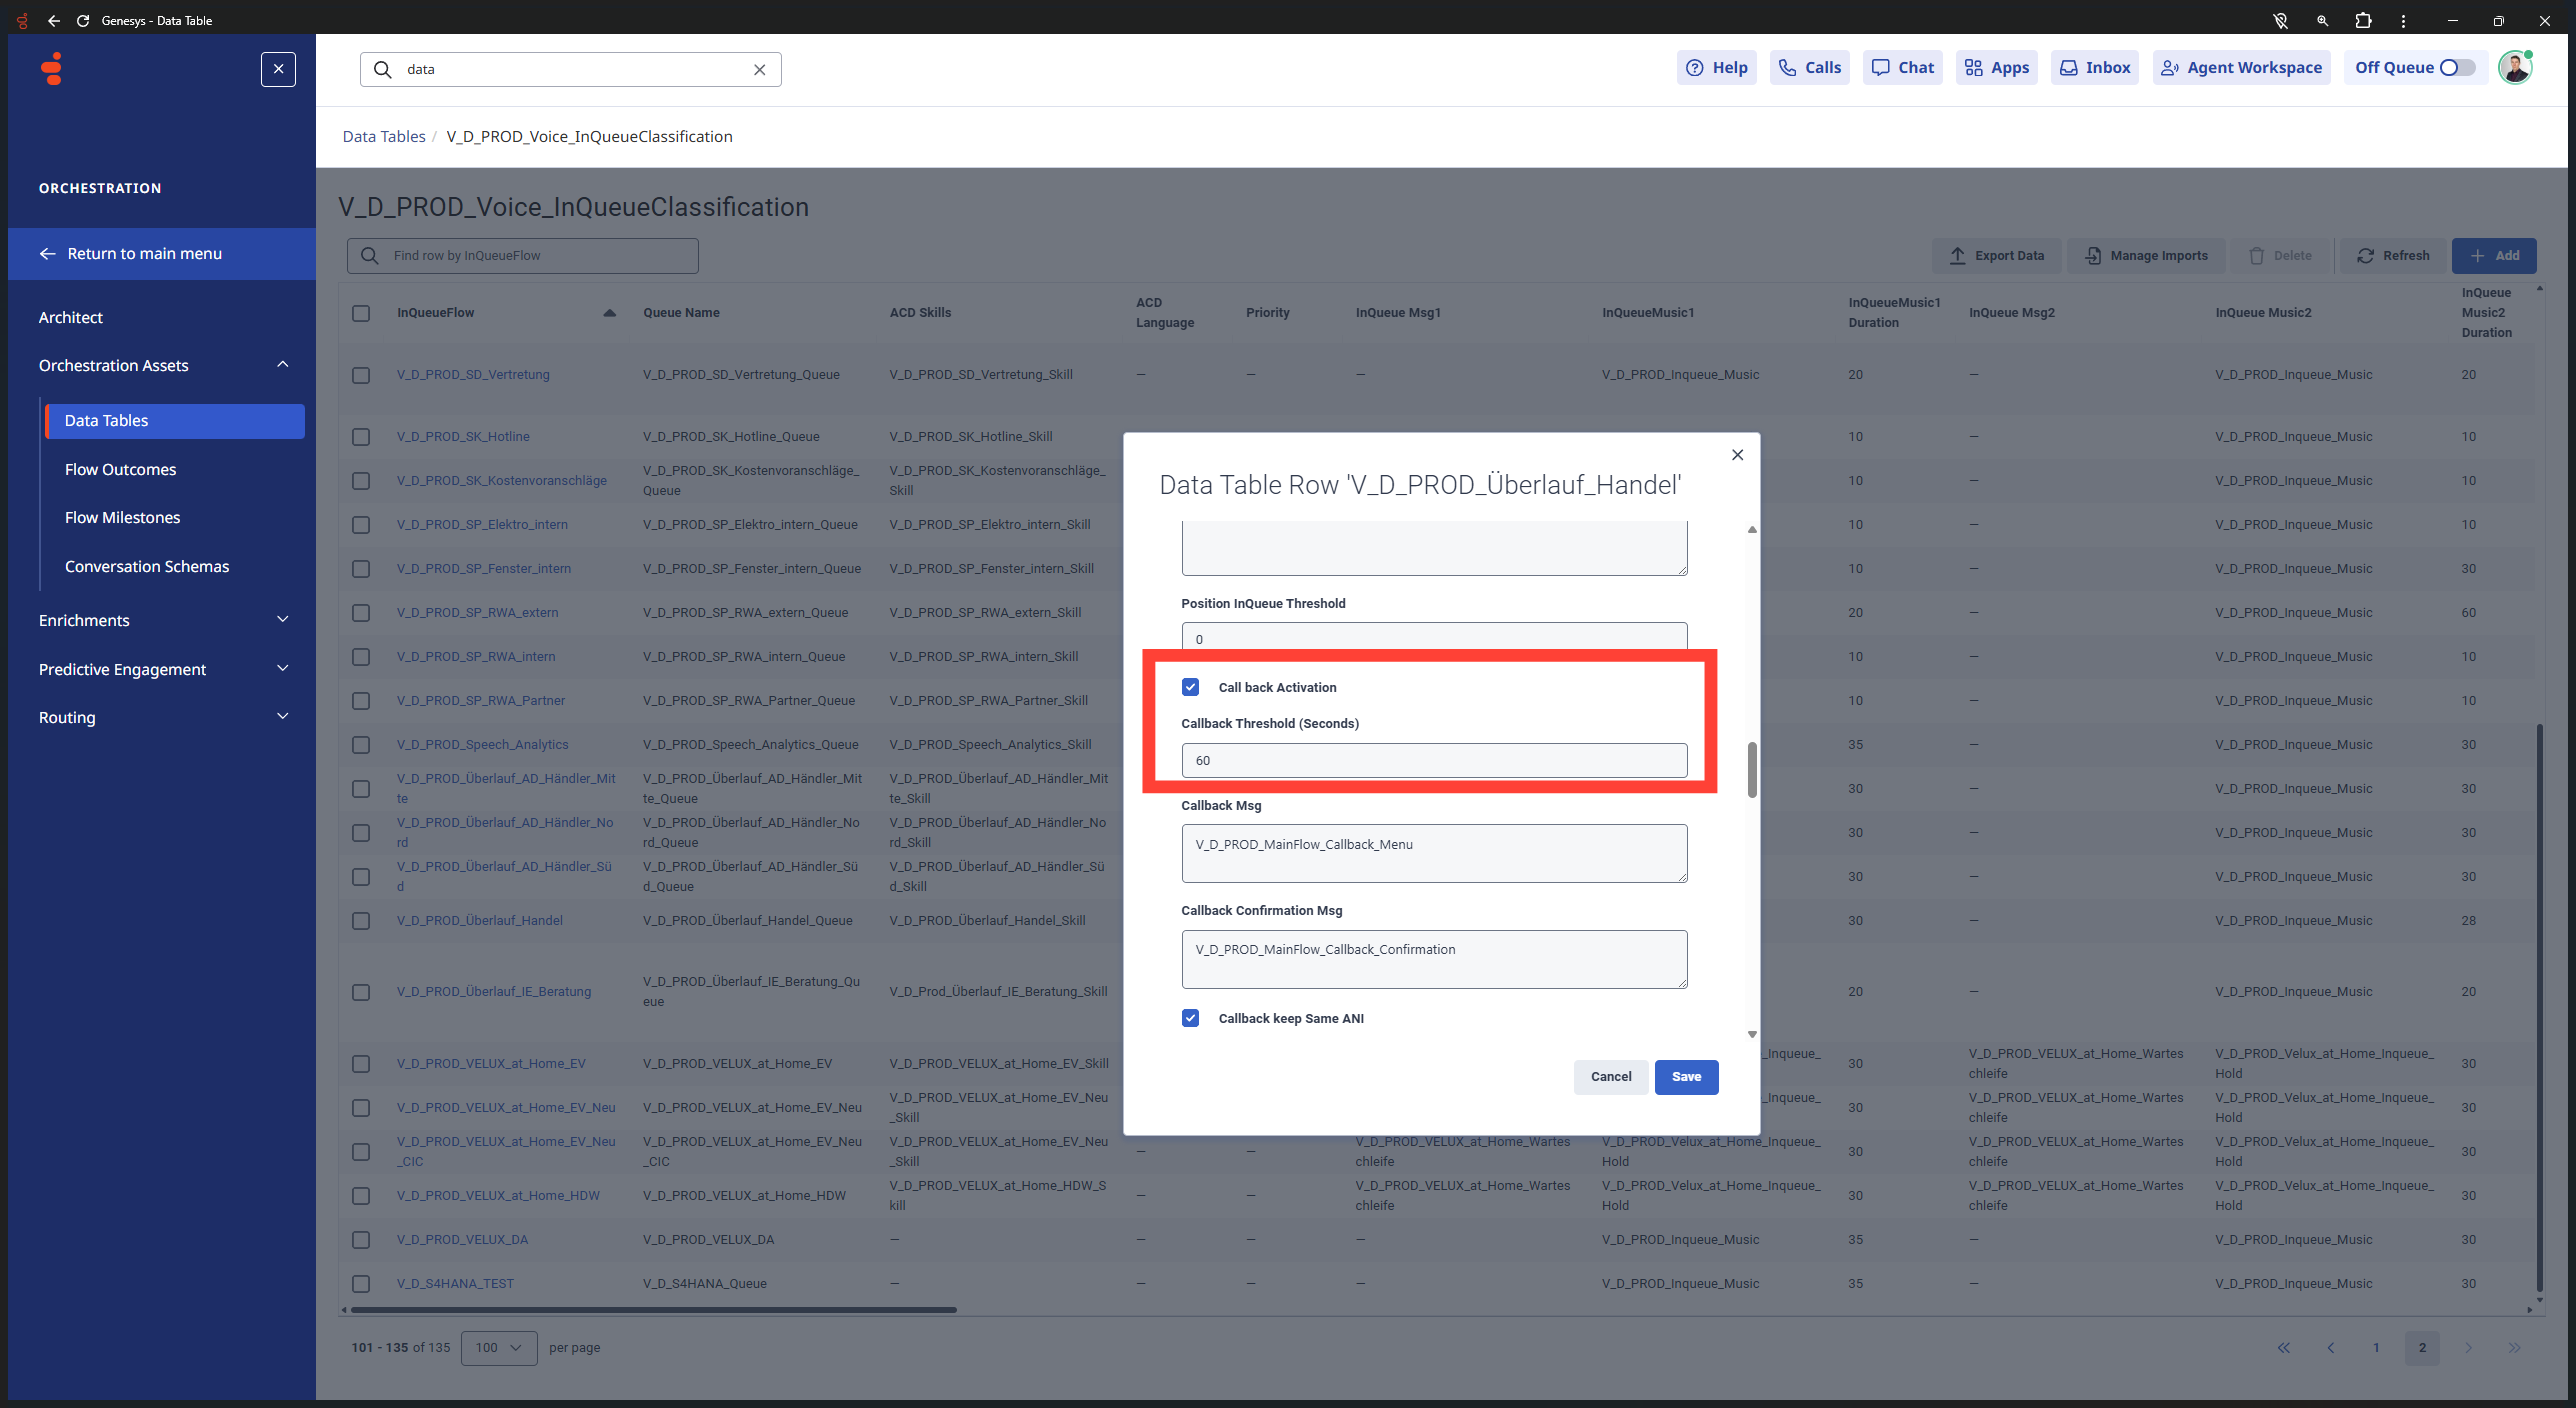Image resolution: width=2576 pixels, height=1408 pixels.
Task: Click the Callback Msg text area
Action: pyautogui.click(x=1434, y=853)
